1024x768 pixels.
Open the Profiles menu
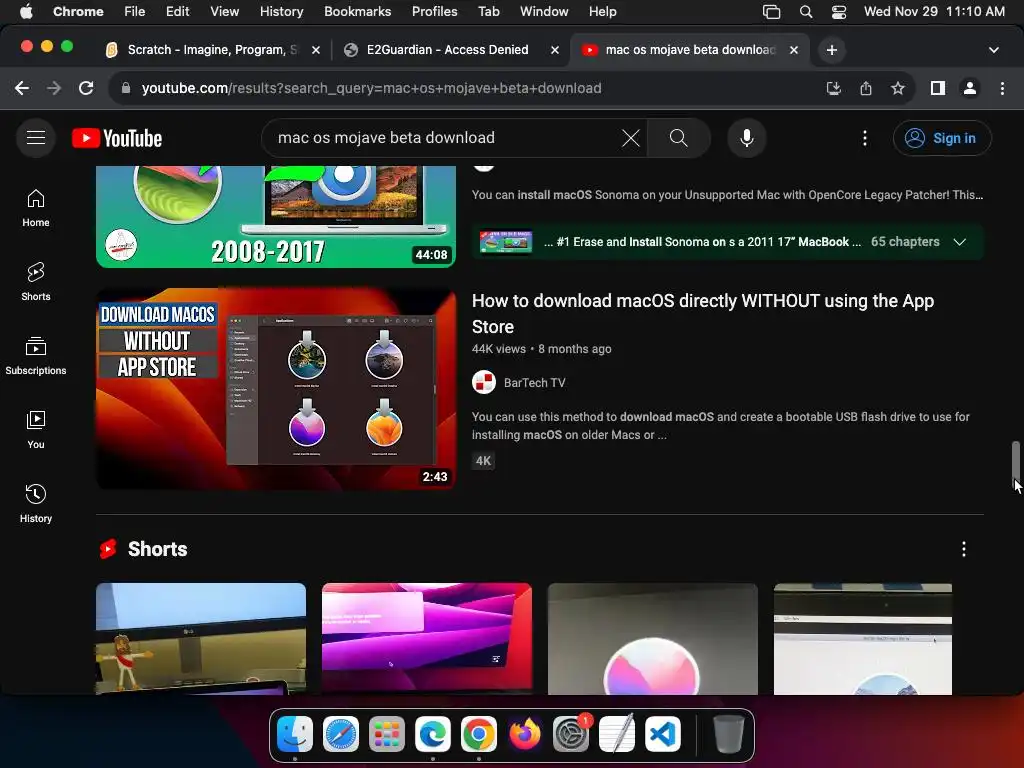click(434, 11)
